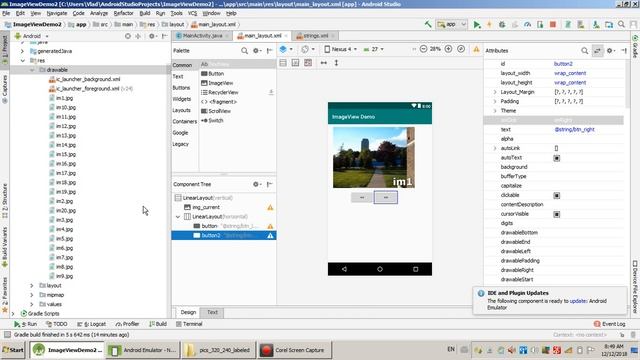Search the Palette with the magnifier icon
This screenshot has width=640, height=360.
click(244, 51)
